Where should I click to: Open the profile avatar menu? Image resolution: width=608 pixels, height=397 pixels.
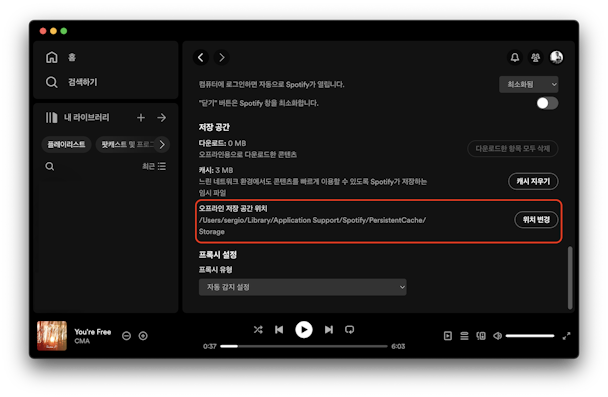[x=556, y=57]
